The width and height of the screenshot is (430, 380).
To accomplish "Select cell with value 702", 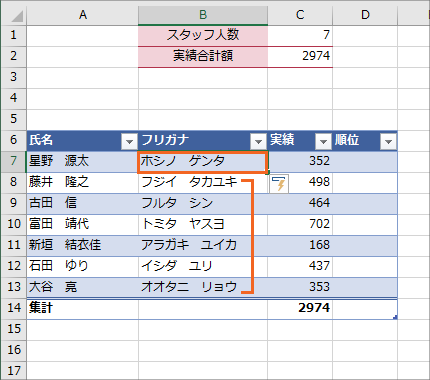I will [x=300, y=224].
